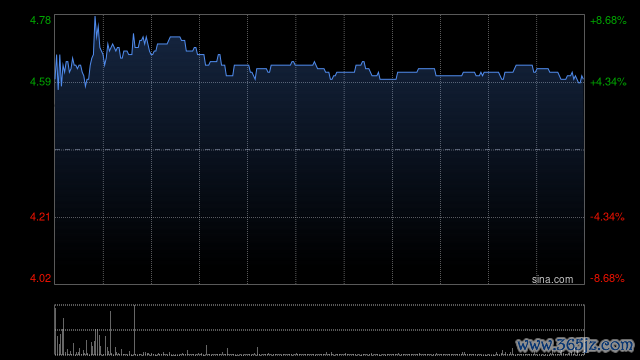Click the +4.34% percentage label
640x360 pixels.
[608, 82]
